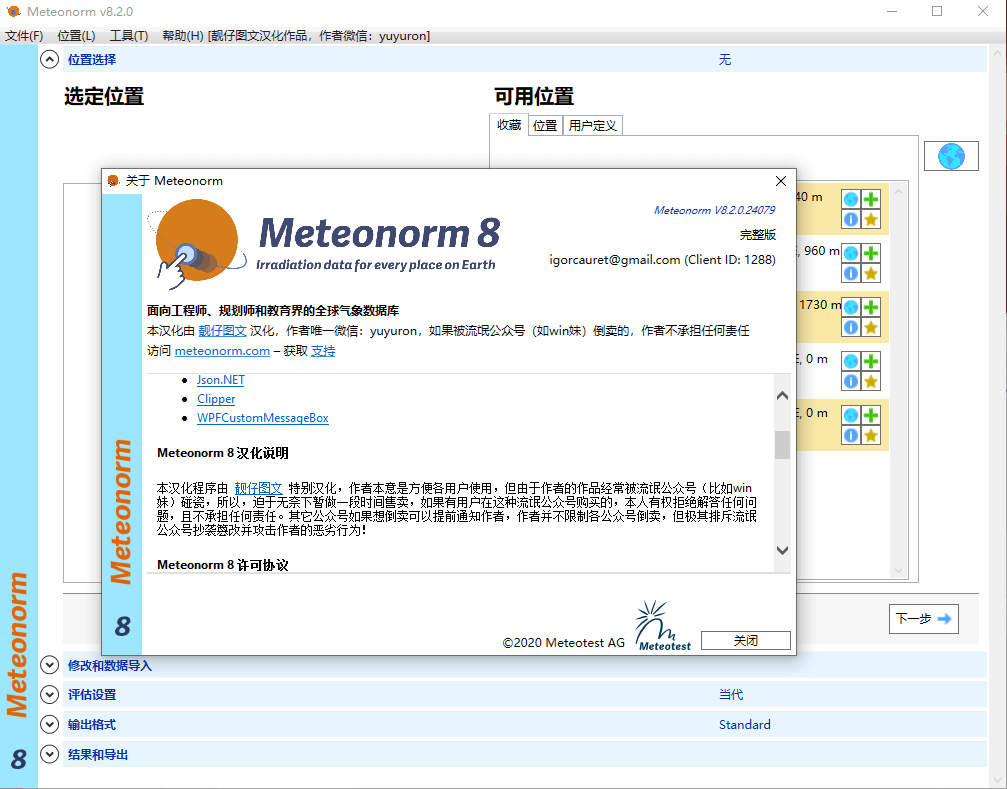Open the 支持 link
The width and height of the screenshot is (1007, 789).
coord(323,351)
